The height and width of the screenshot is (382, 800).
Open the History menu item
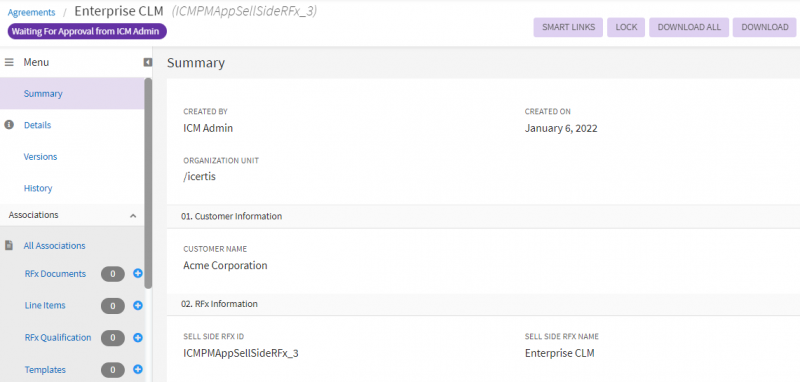coord(38,188)
